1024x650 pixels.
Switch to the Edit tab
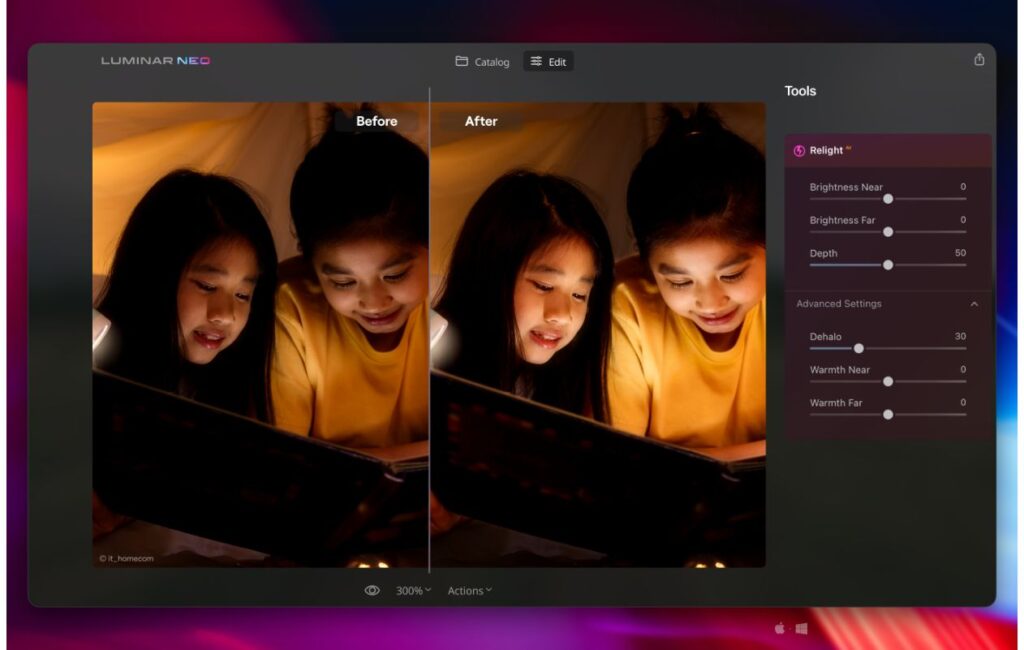click(548, 61)
